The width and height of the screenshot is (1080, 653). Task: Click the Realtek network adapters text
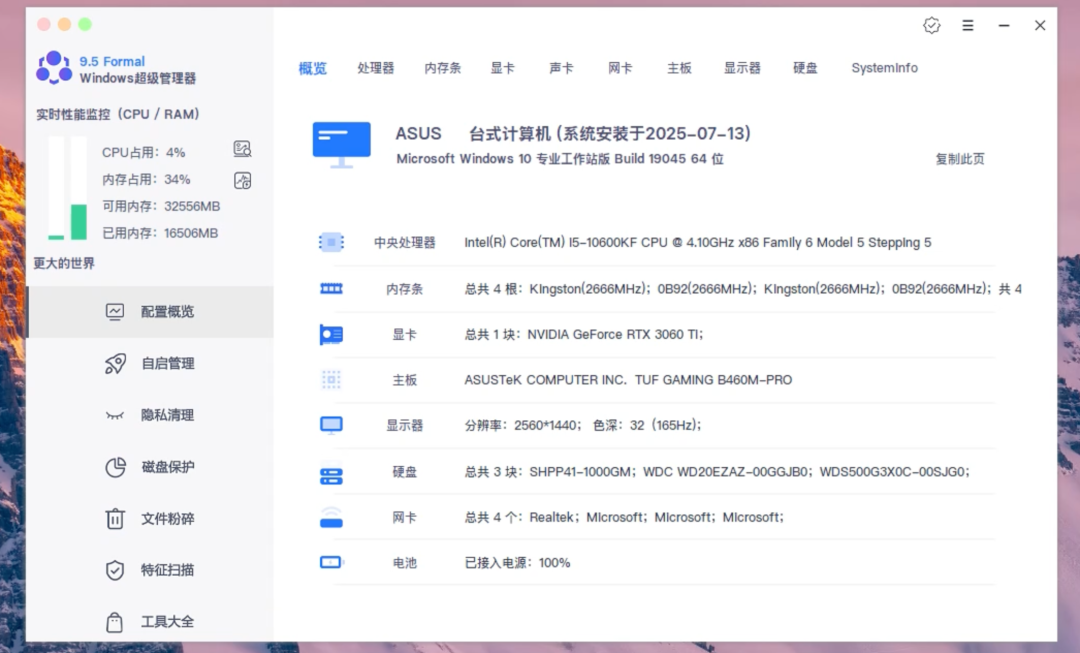(624, 517)
